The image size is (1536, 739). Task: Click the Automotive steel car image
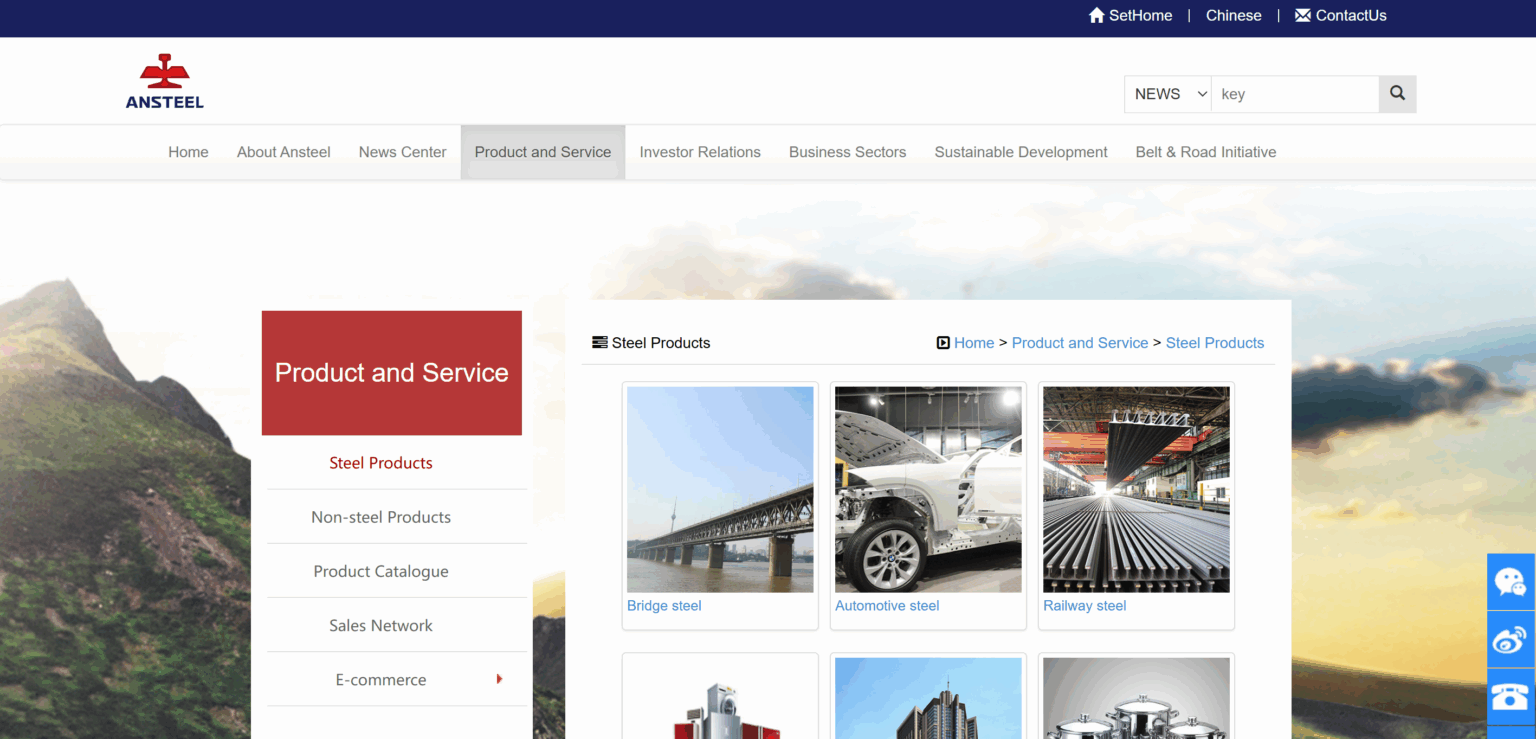coord(928,489)
